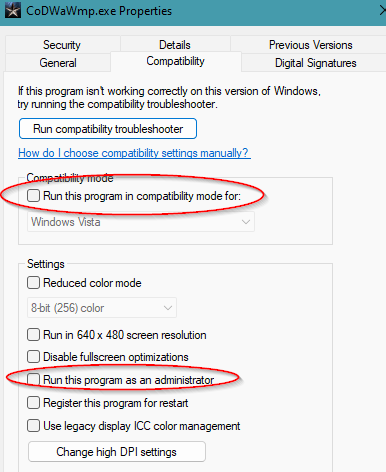Image resolution: width=386 pixels, height=472 pixels.
Task: Select the Compatibility tab
Action: 176,61
